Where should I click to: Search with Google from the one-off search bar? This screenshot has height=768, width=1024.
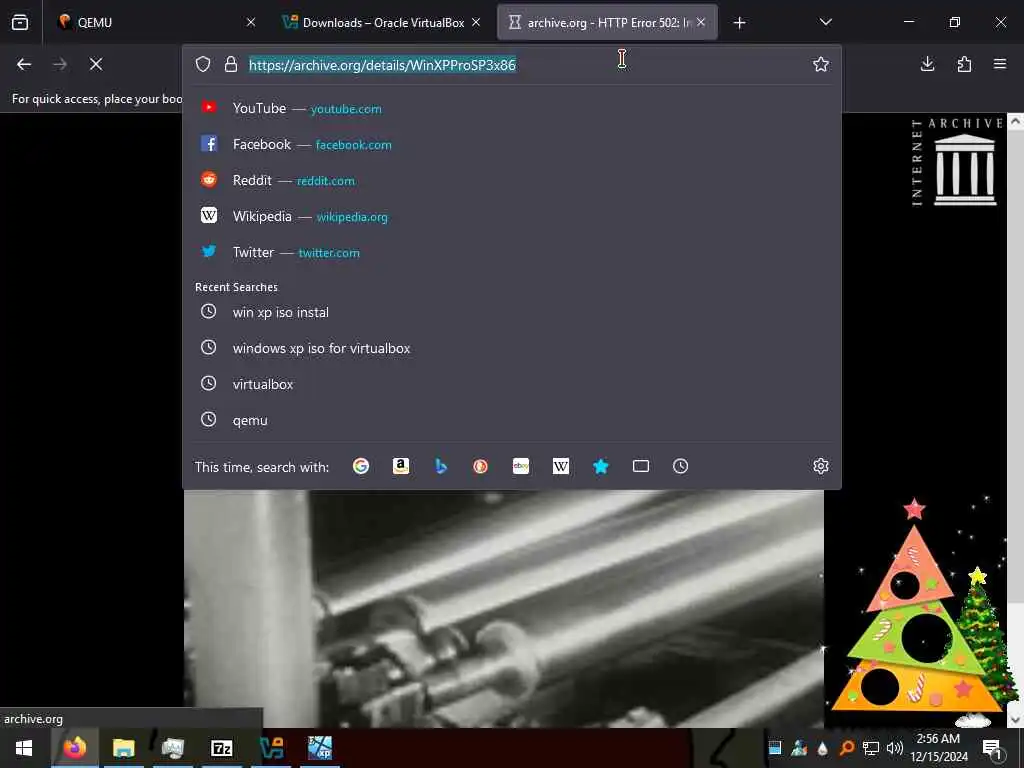coord(360,466)
